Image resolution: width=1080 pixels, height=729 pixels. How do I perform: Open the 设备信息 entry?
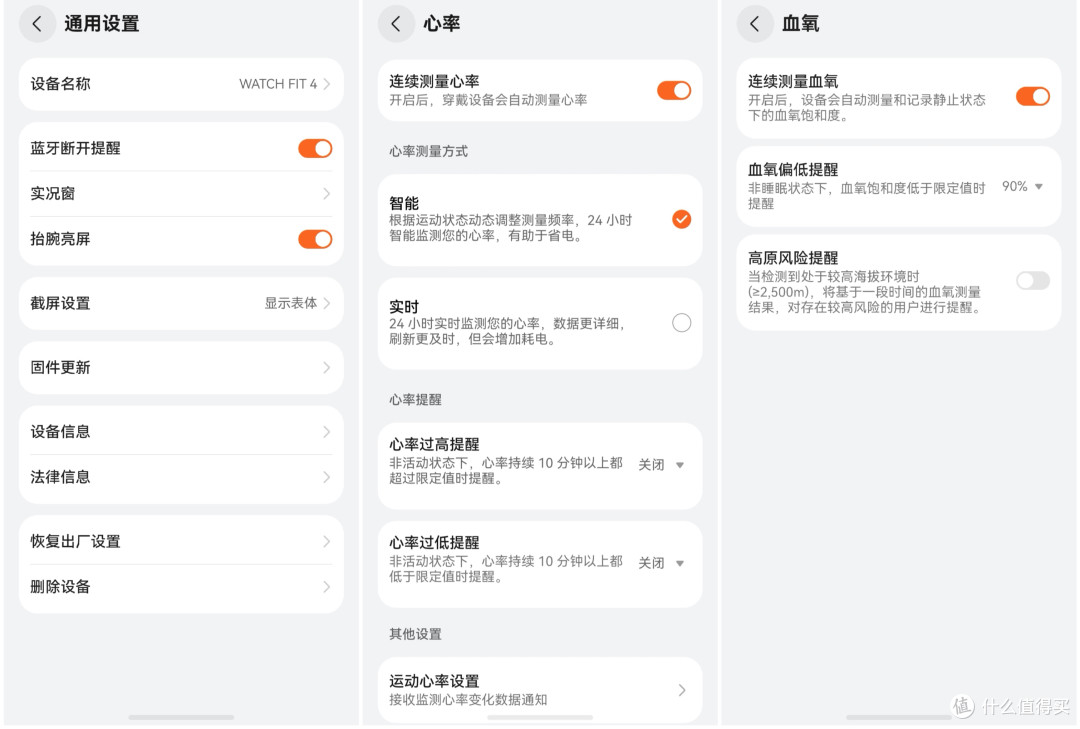pyautogui.click(x=181, y=431)
